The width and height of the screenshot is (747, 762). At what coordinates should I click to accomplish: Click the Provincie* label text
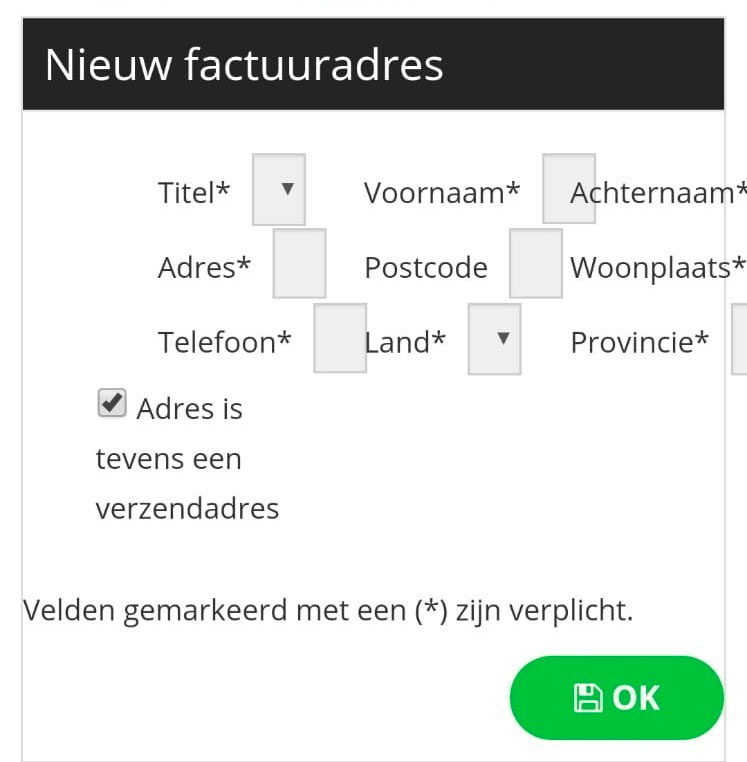pos(639,343)
